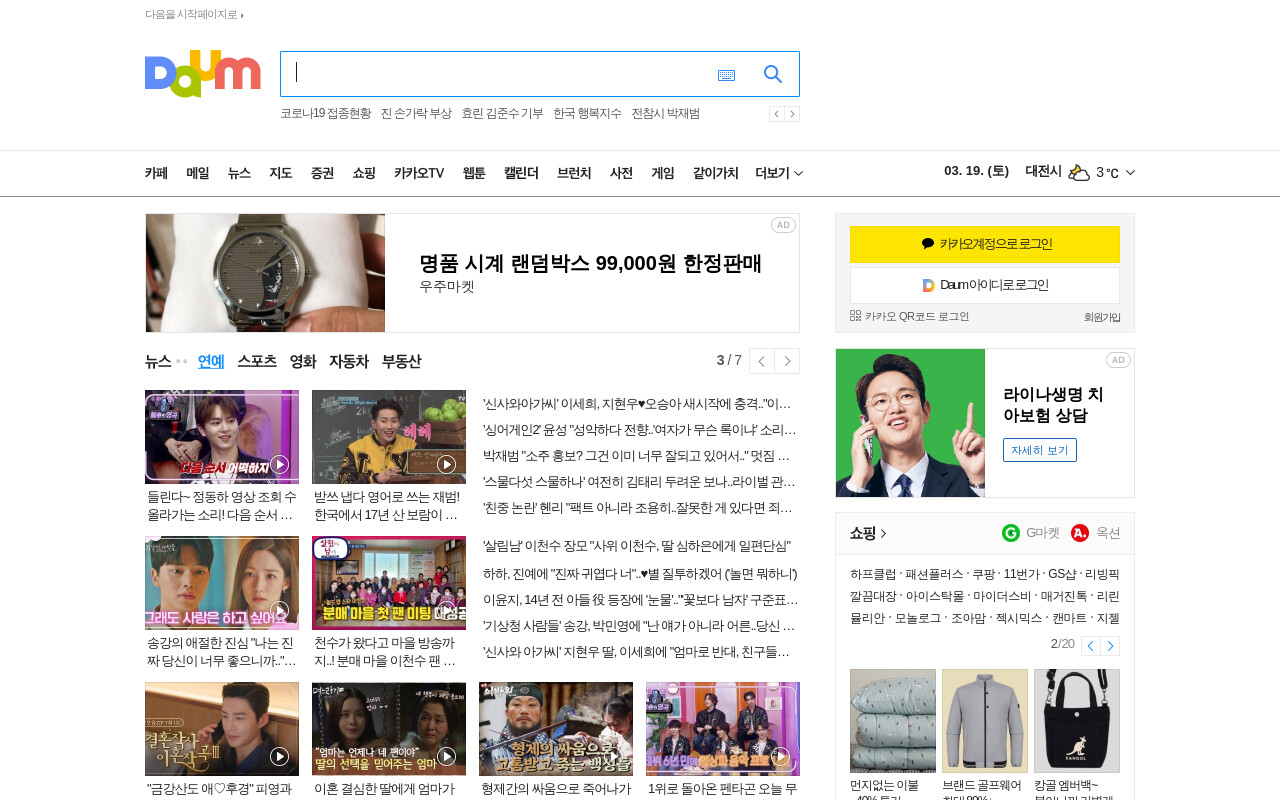Go to previous news page arrow
This screenshot has height=800, width=1280.
coord(762,361)
